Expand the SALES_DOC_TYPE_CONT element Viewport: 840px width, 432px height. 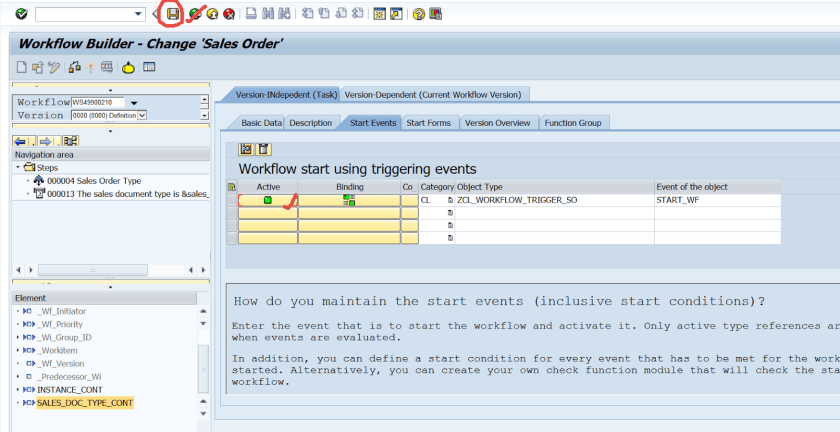[18, 402]
